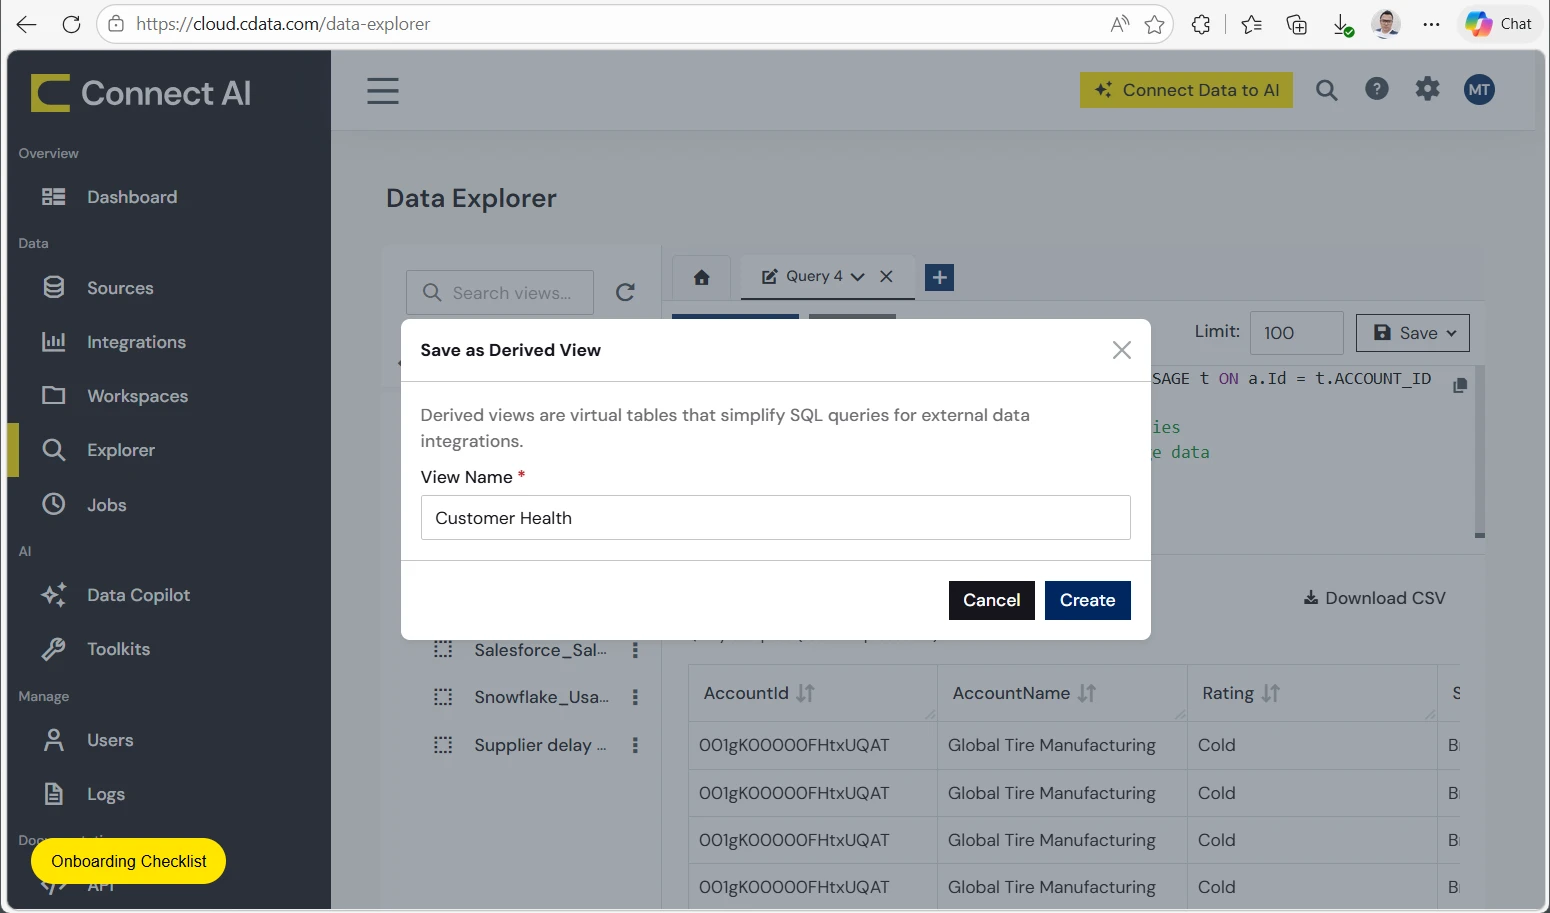Click the Connect AI logo

click(141, 93)
